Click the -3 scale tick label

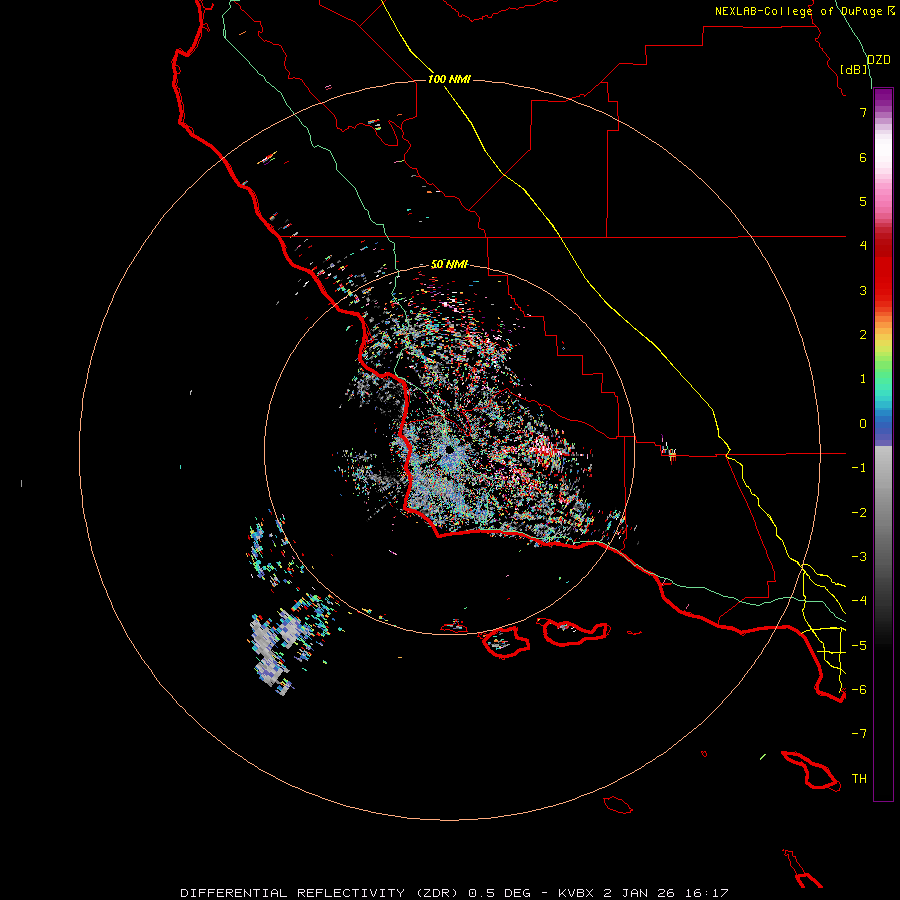tap(859, 557)
